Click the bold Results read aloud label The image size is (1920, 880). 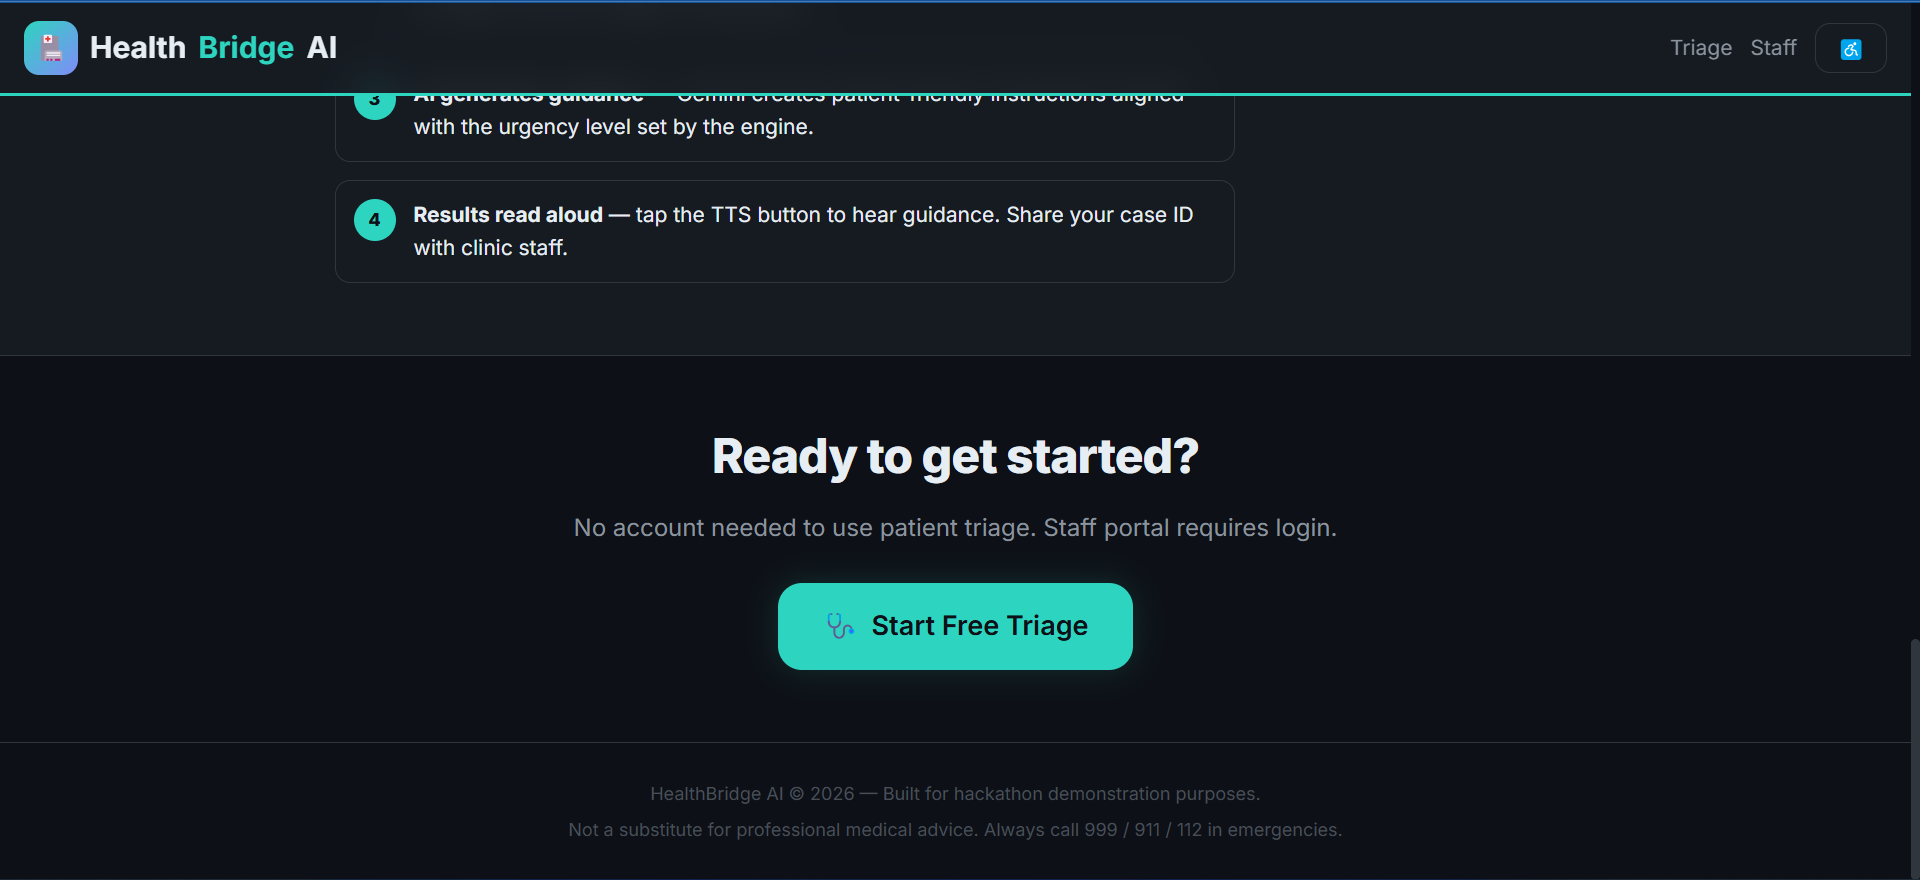tap(508, 215)
